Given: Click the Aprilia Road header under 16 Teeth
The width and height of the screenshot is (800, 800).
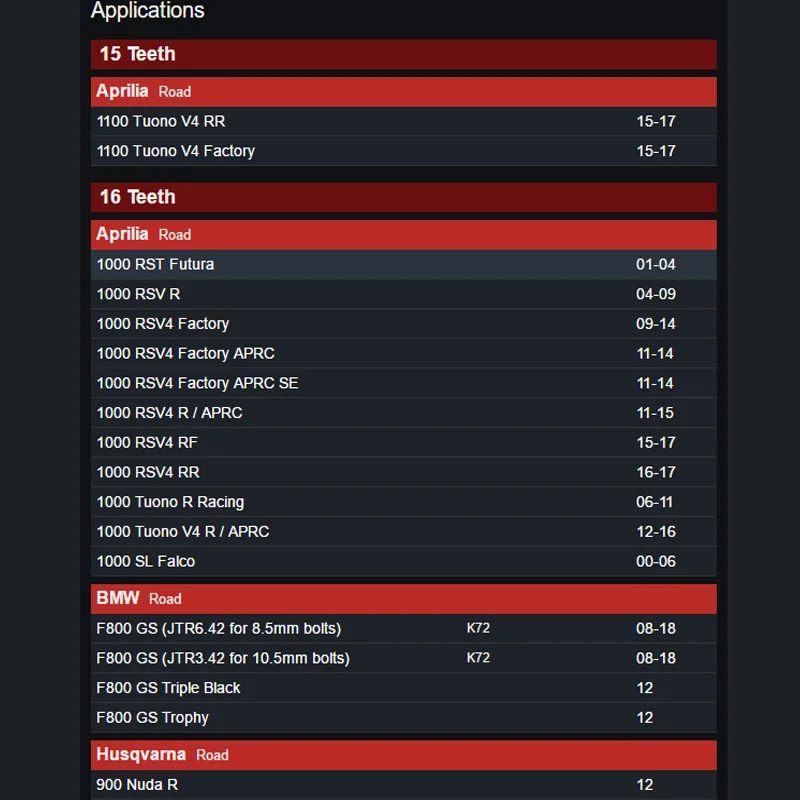Looking at the screenshot, I should [404, 235].
